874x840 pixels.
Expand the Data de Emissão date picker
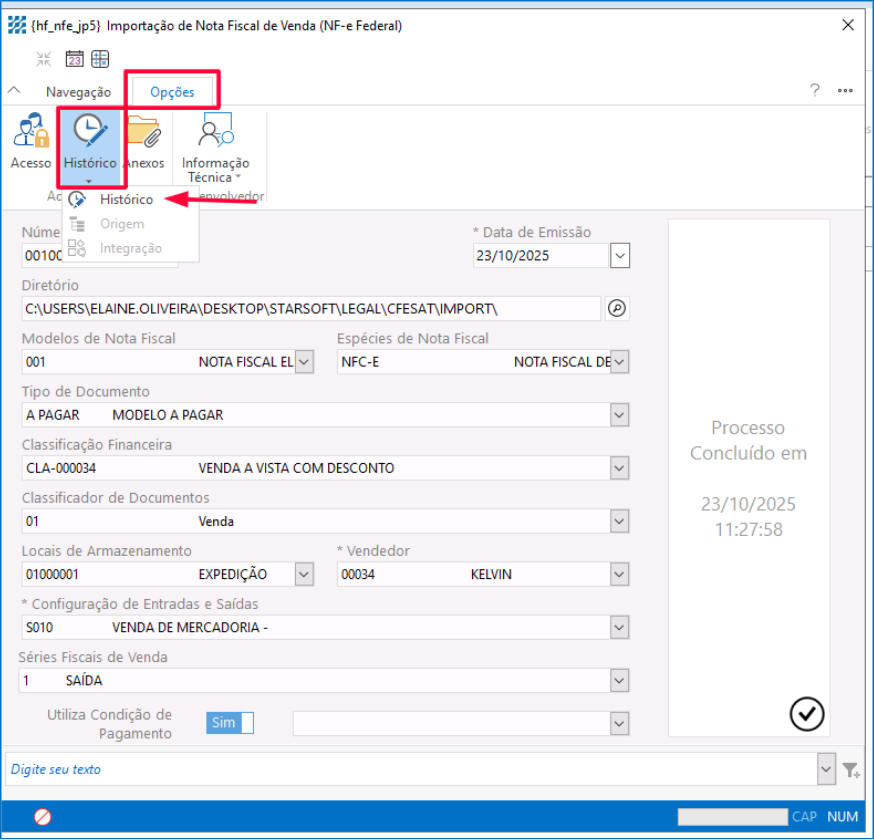[620, 256]
